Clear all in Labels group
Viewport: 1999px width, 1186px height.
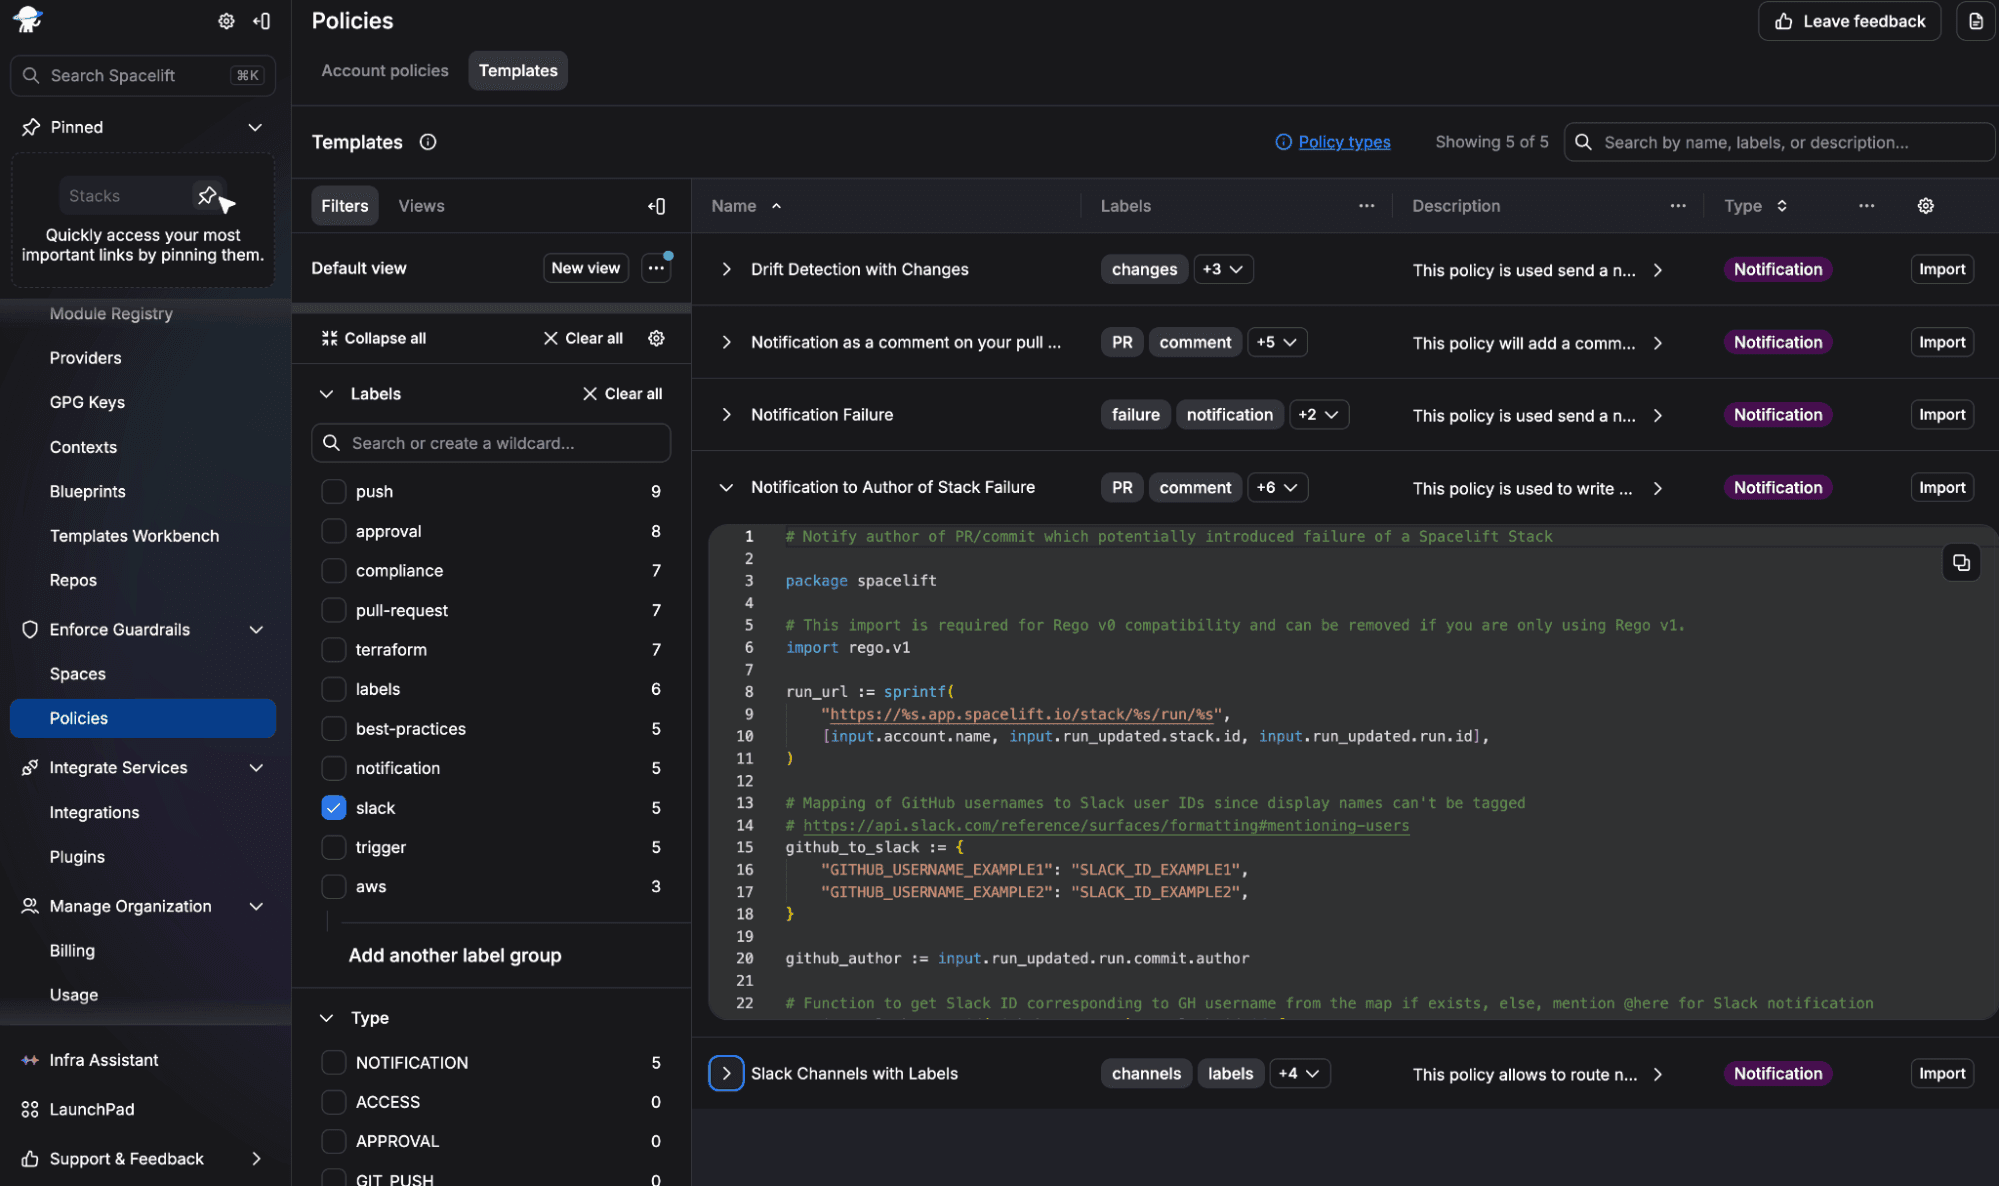point(622,394)
